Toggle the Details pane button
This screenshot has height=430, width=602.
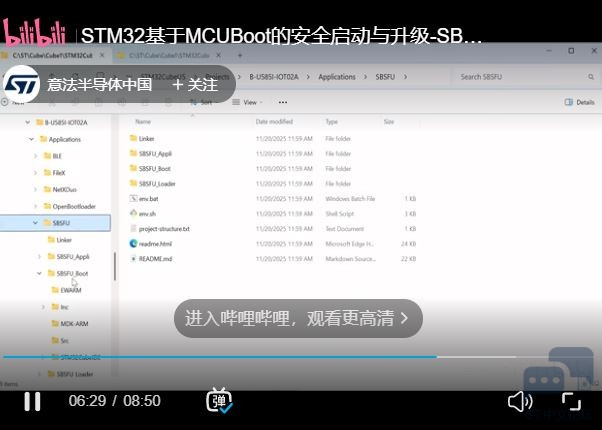click(x=579, y=102)
